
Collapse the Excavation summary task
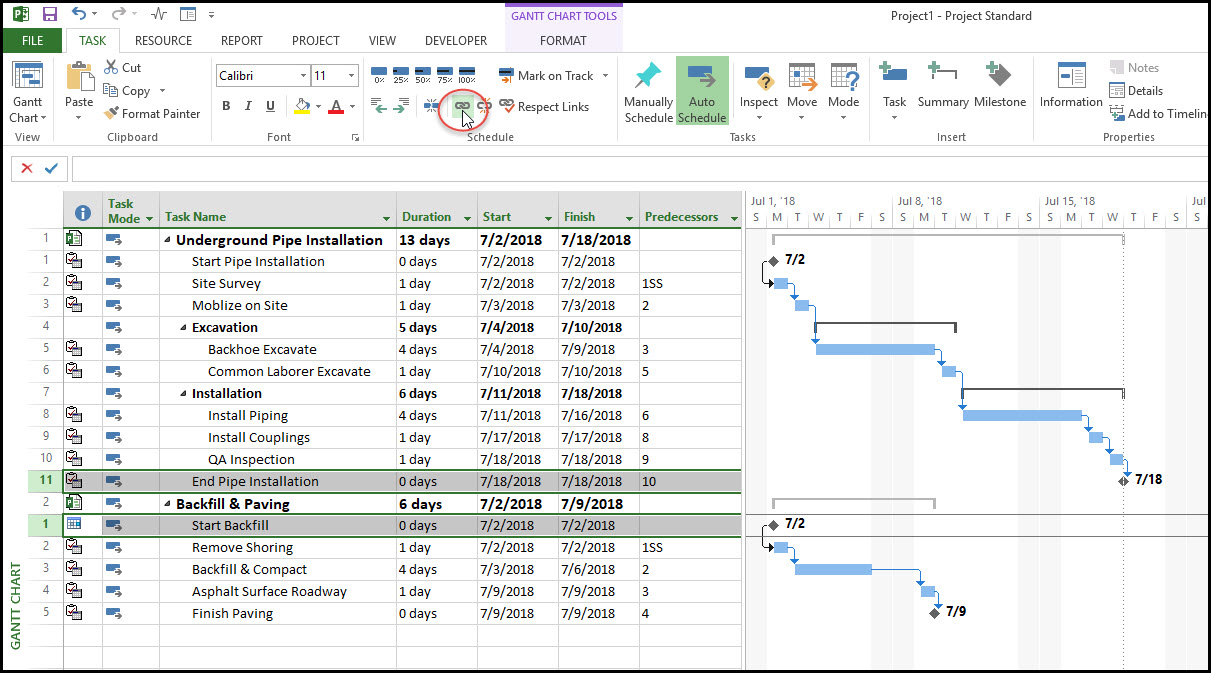(x=183, y=328)
